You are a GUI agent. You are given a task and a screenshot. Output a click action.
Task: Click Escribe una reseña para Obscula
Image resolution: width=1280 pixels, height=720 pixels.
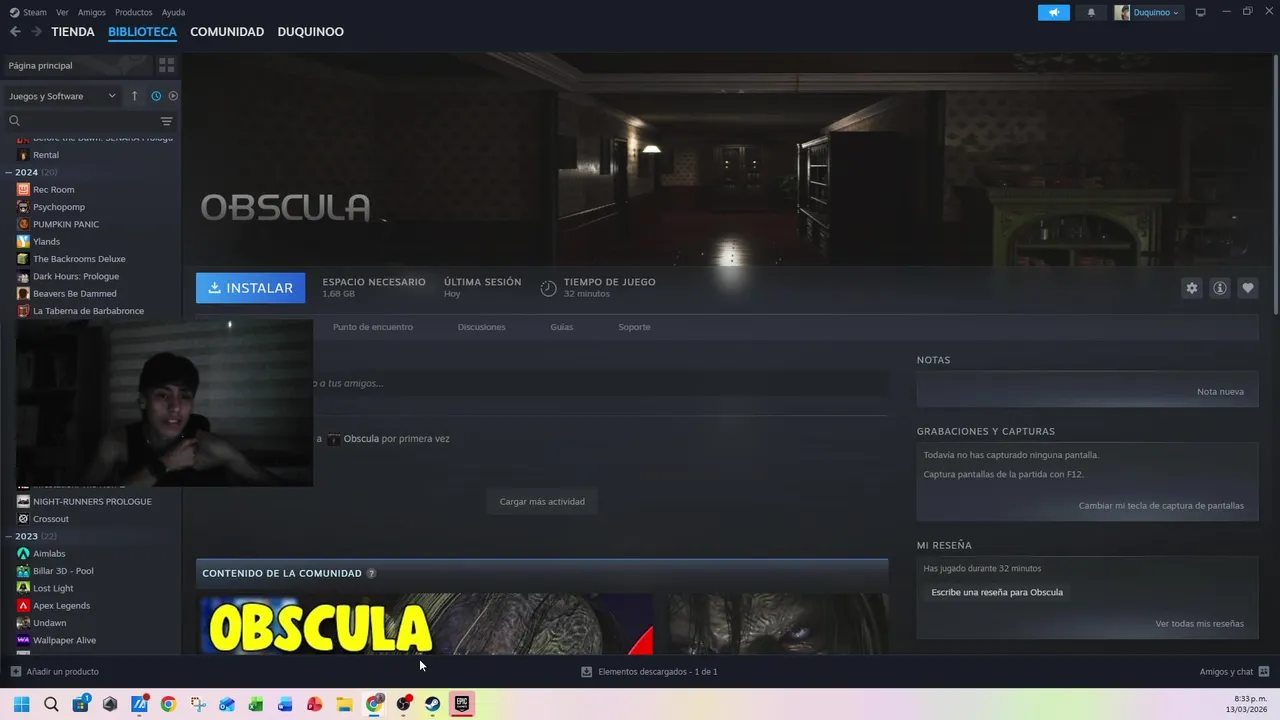[997, 593]
